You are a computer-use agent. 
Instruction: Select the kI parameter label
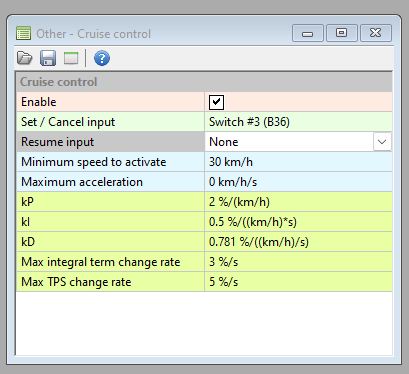click(110, 222)
